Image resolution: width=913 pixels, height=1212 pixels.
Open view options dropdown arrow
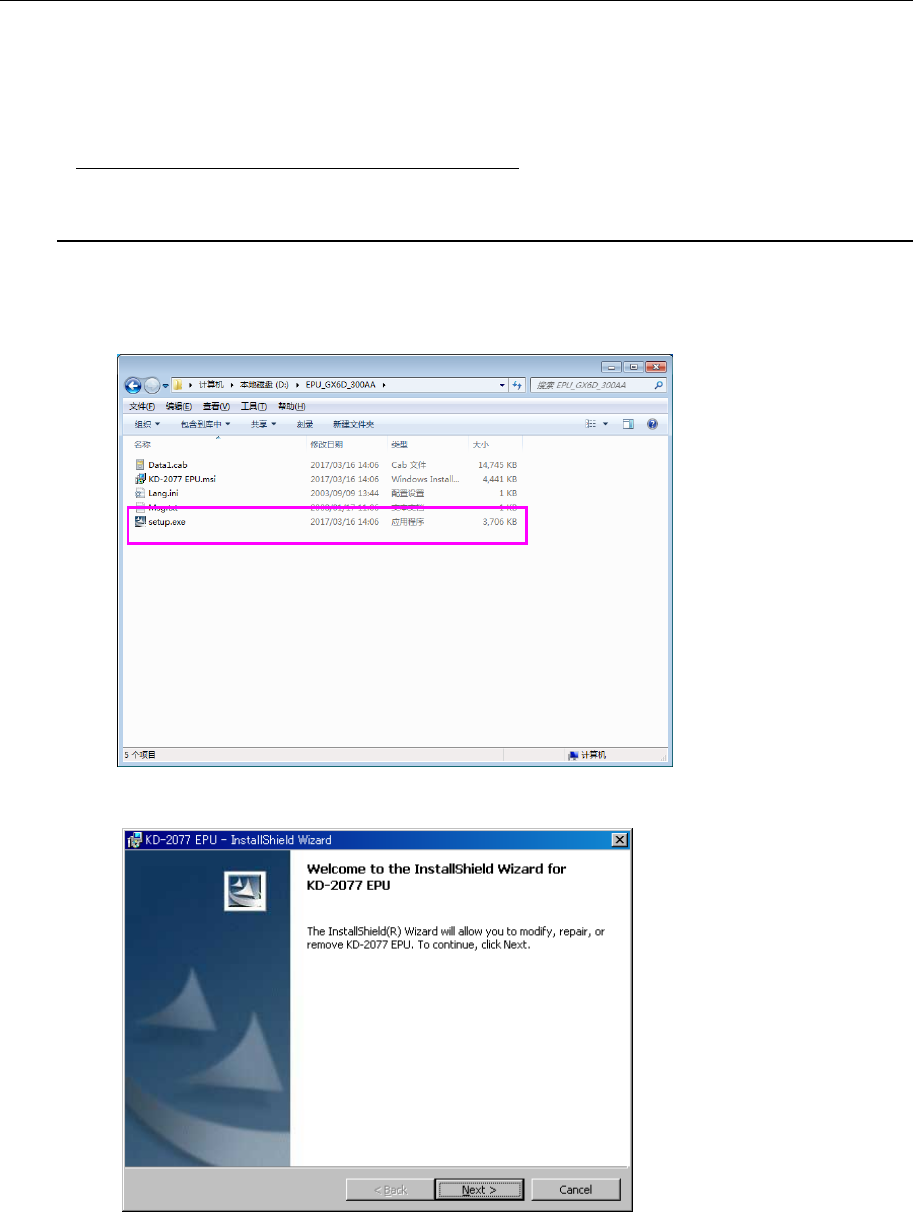coord(605,424)
